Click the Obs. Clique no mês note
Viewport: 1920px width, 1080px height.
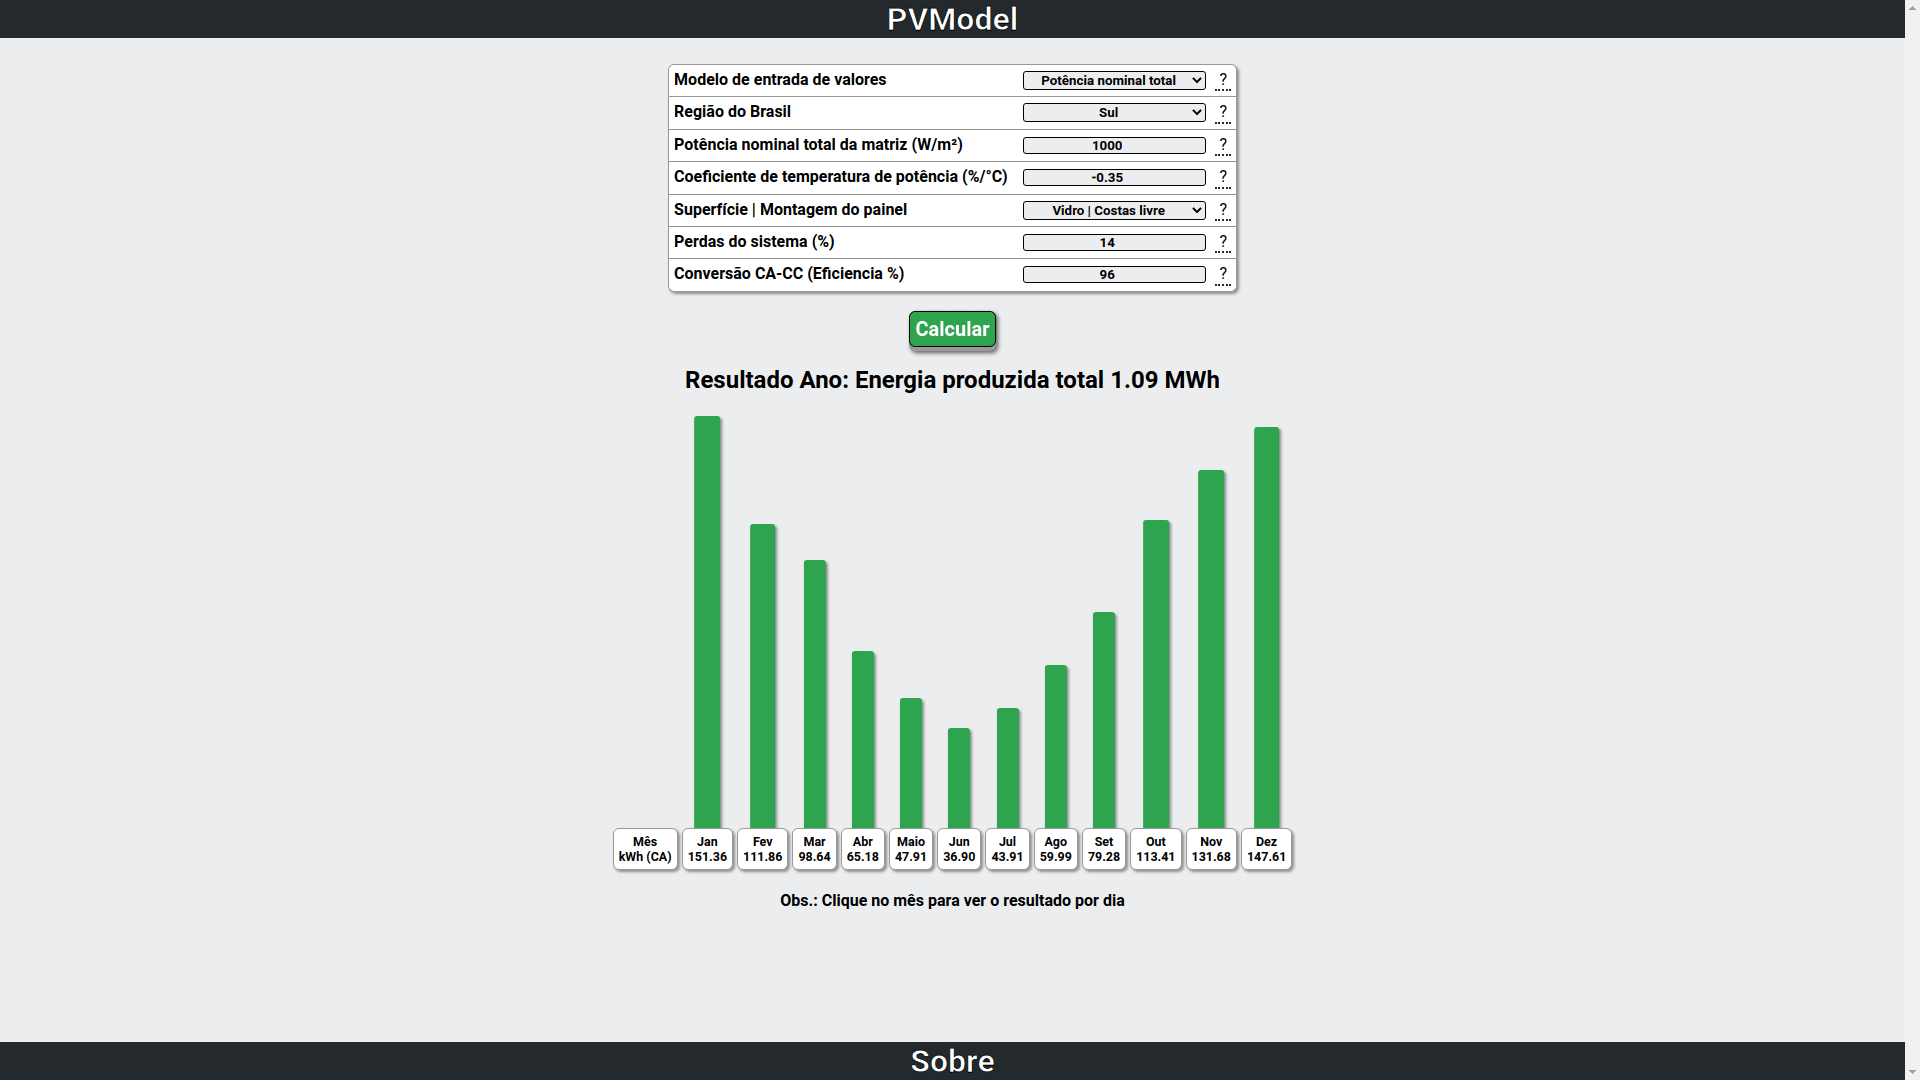coord(952,901)
